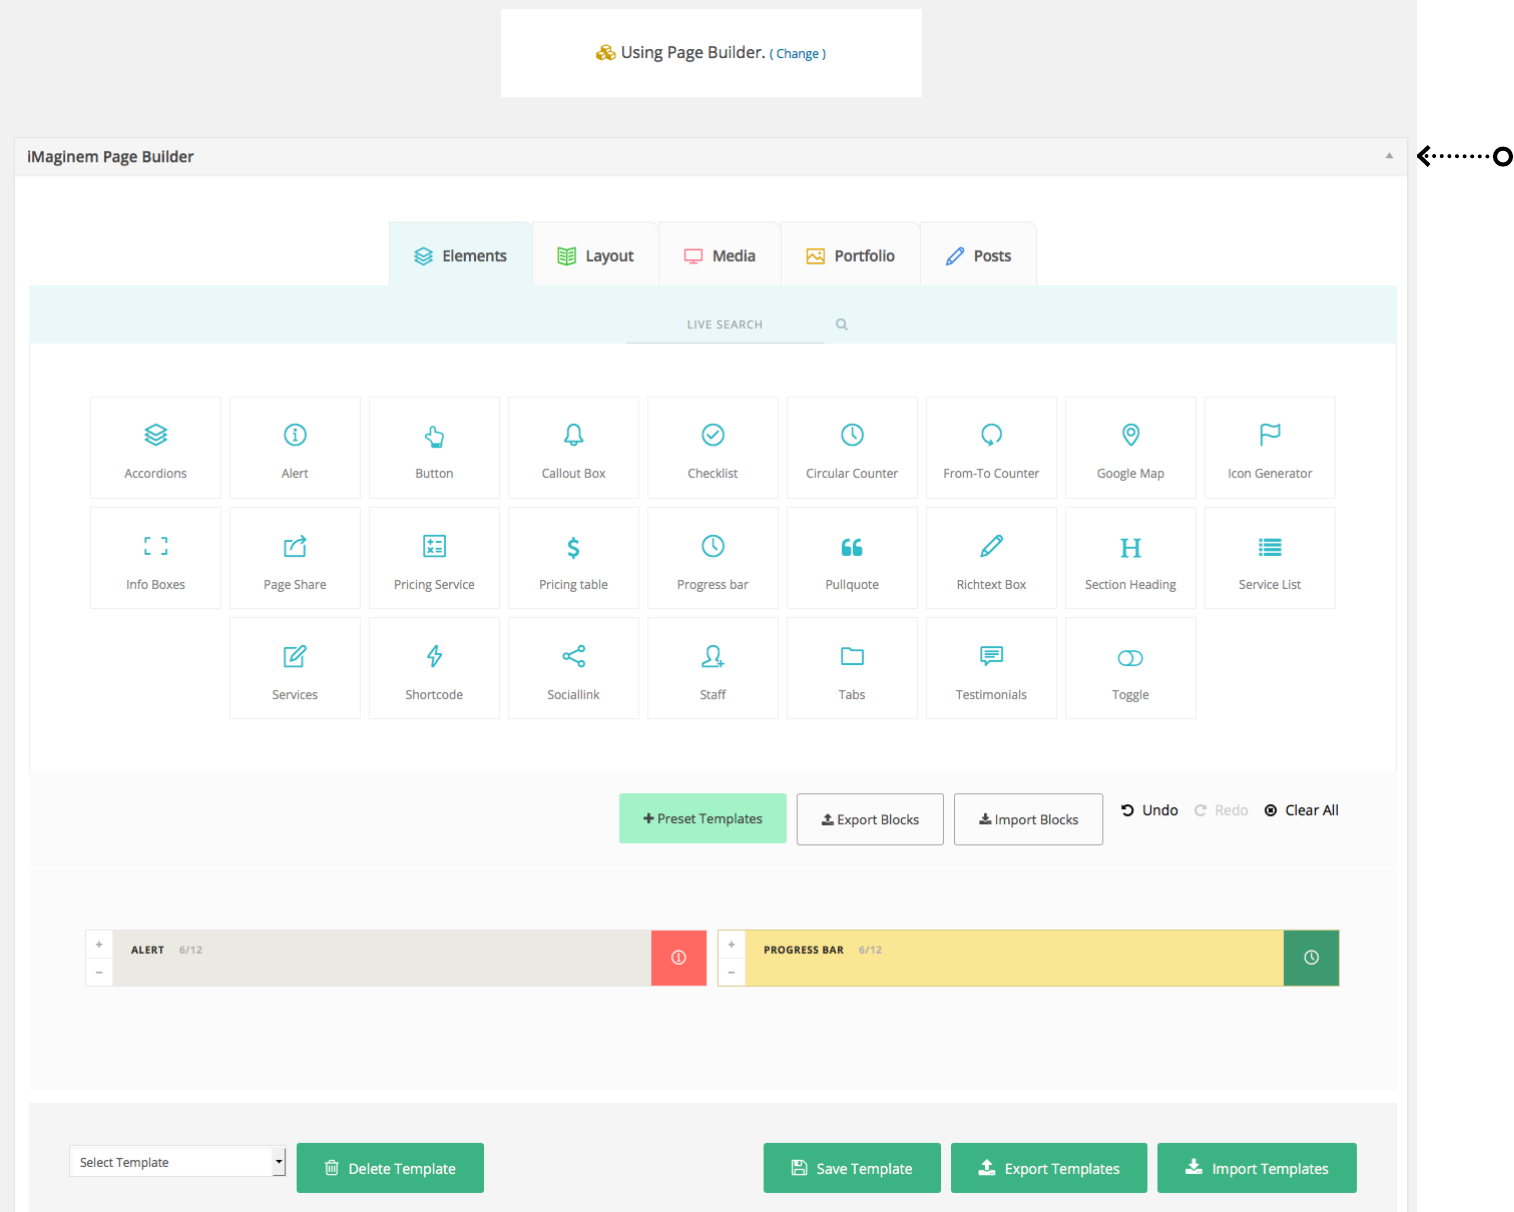Open the Select Template dropdown
Viewport: 1514px width, 1212px height.
click(177, 1162)
